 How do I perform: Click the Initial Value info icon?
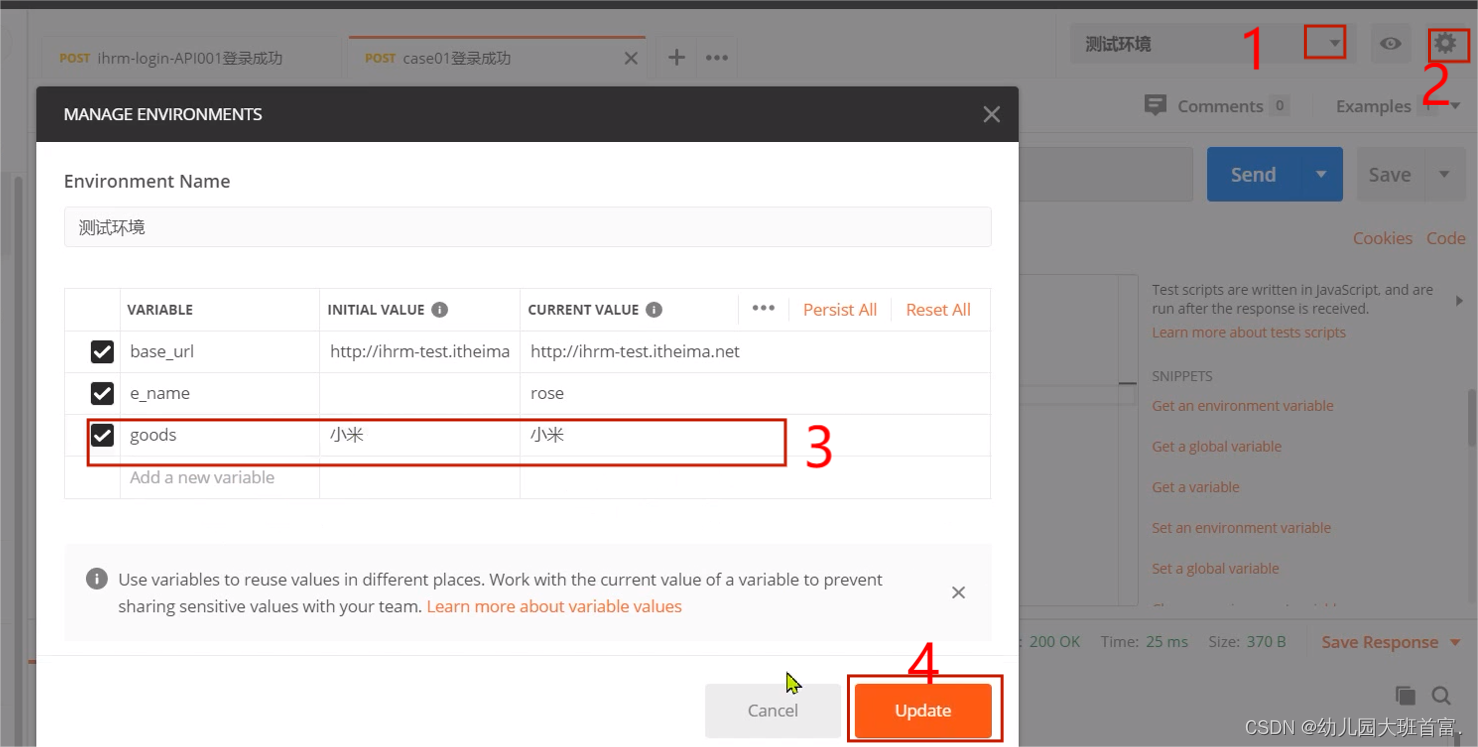pyautogui.click(x=439, y=310)
